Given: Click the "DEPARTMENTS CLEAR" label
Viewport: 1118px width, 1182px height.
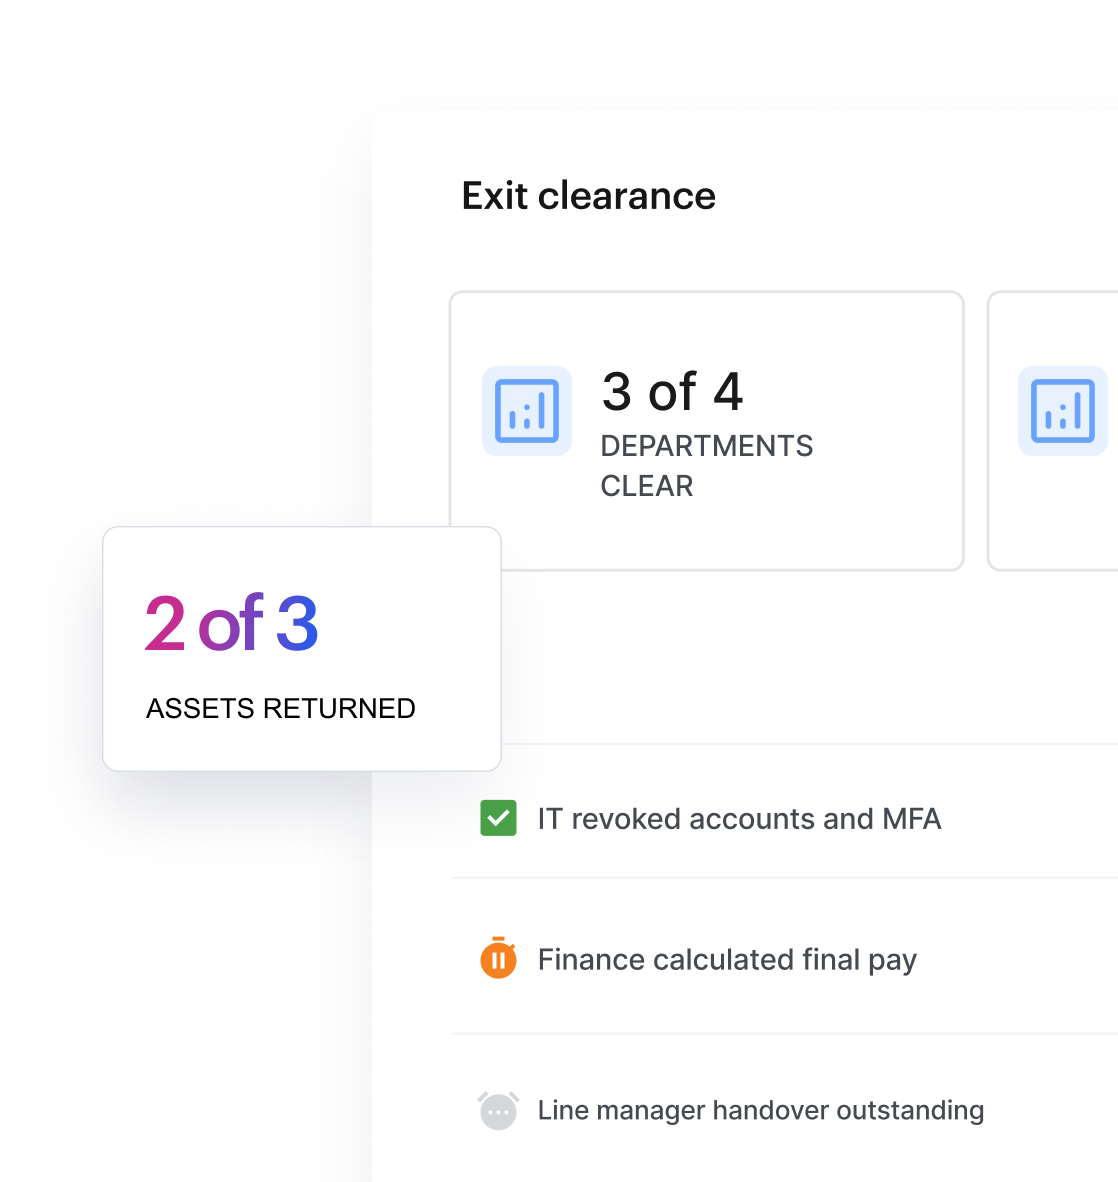Looking at the screenshot, I should 706,466.
